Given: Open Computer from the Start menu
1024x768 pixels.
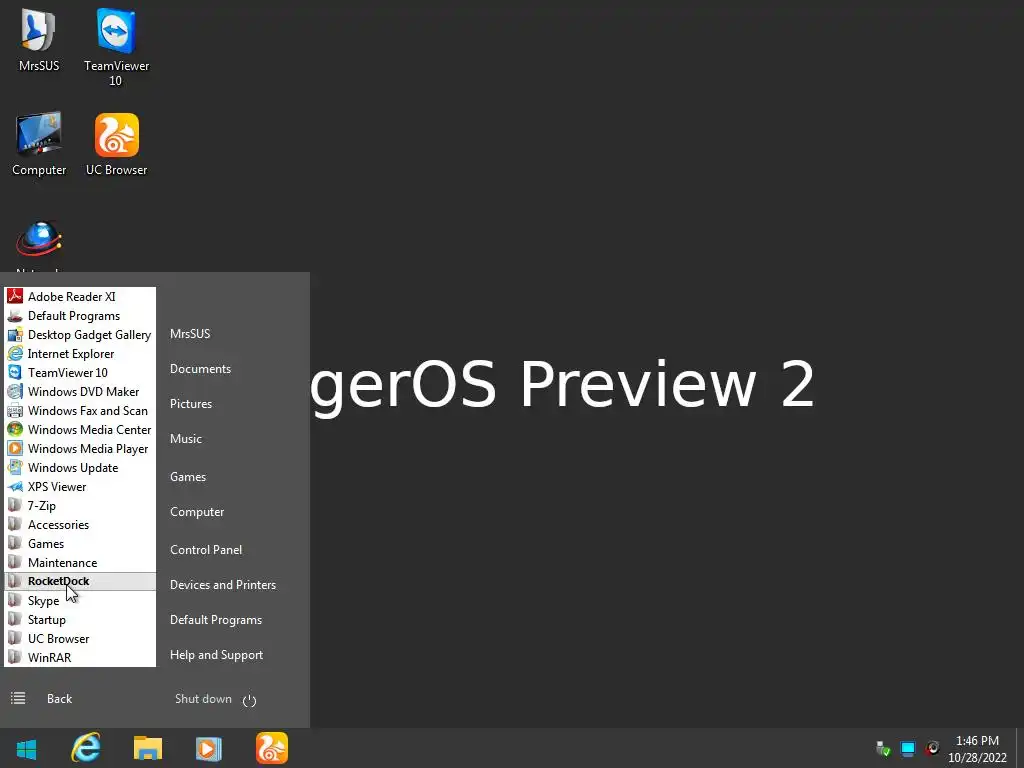Looking at the screenshot, I should [197, 512].
